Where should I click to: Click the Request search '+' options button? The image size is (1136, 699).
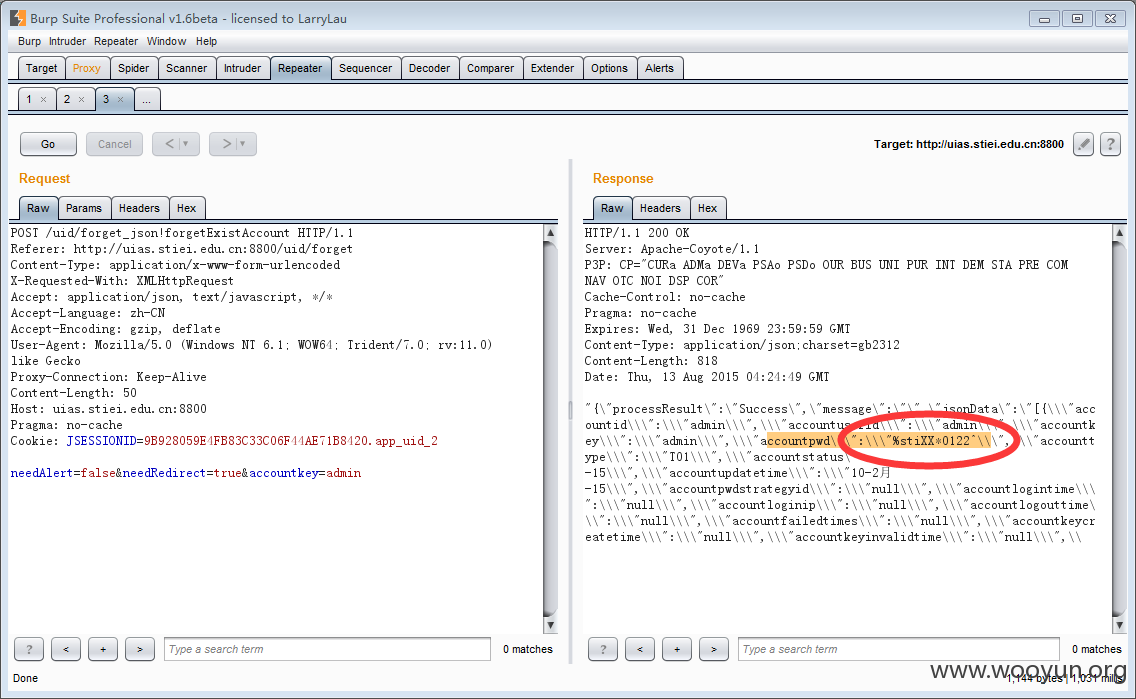tap(103, 649)
